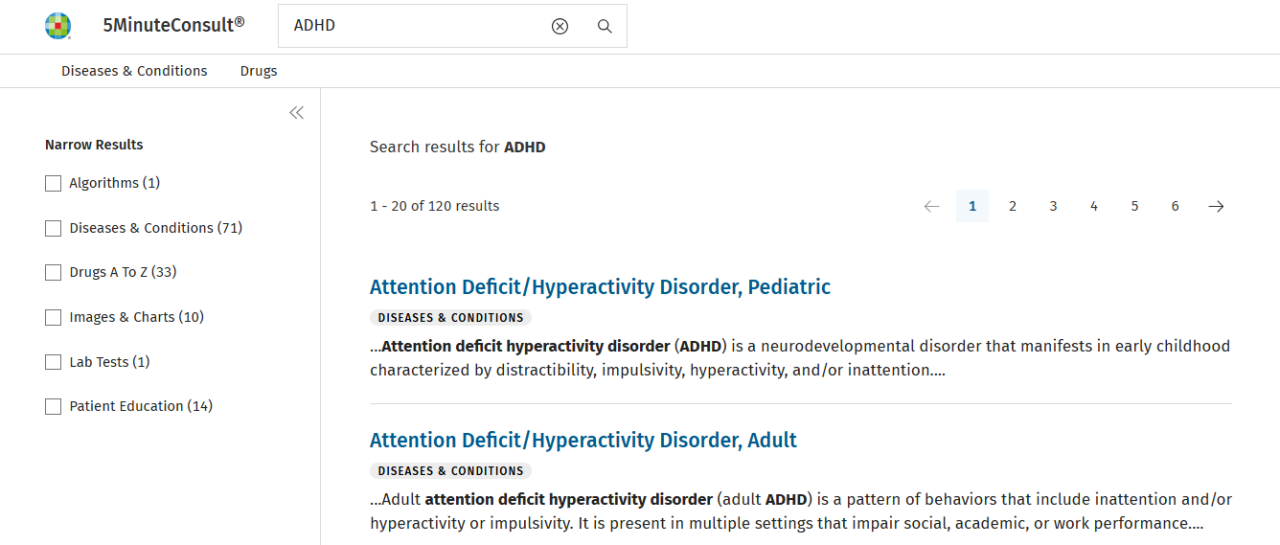1280x545 pixels.
Task: Enable the Diseases & Conditions filter
Action: point(54,228)
